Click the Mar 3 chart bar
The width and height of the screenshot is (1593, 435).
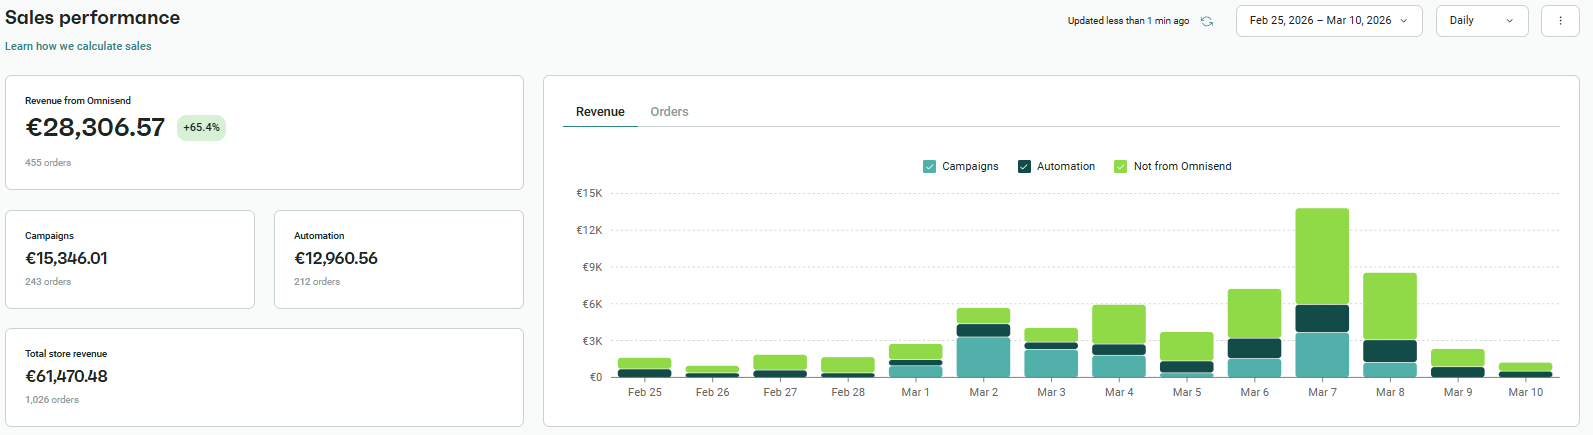(1051, 353)
